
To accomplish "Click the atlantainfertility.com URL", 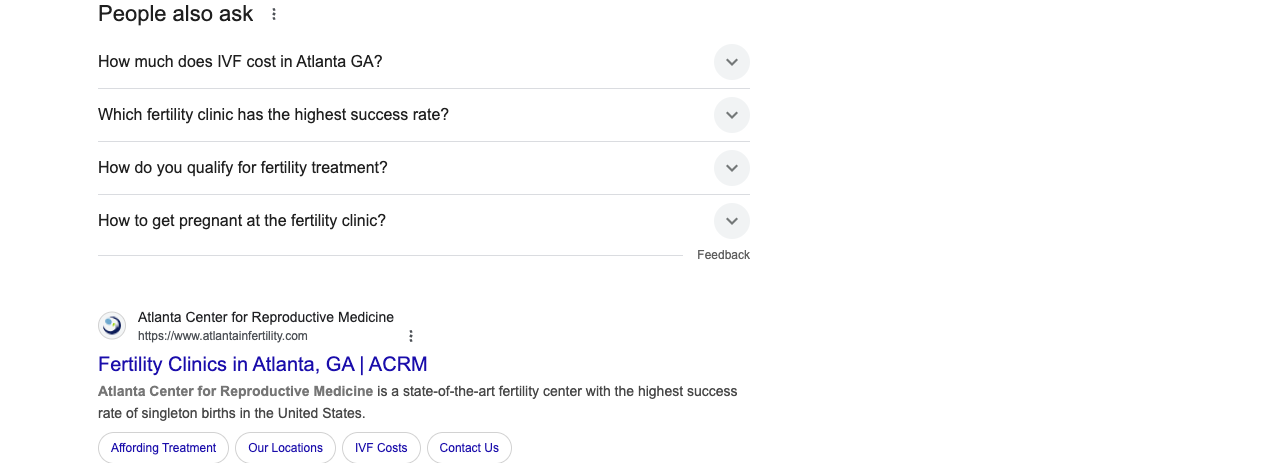I will coord(223,336).
